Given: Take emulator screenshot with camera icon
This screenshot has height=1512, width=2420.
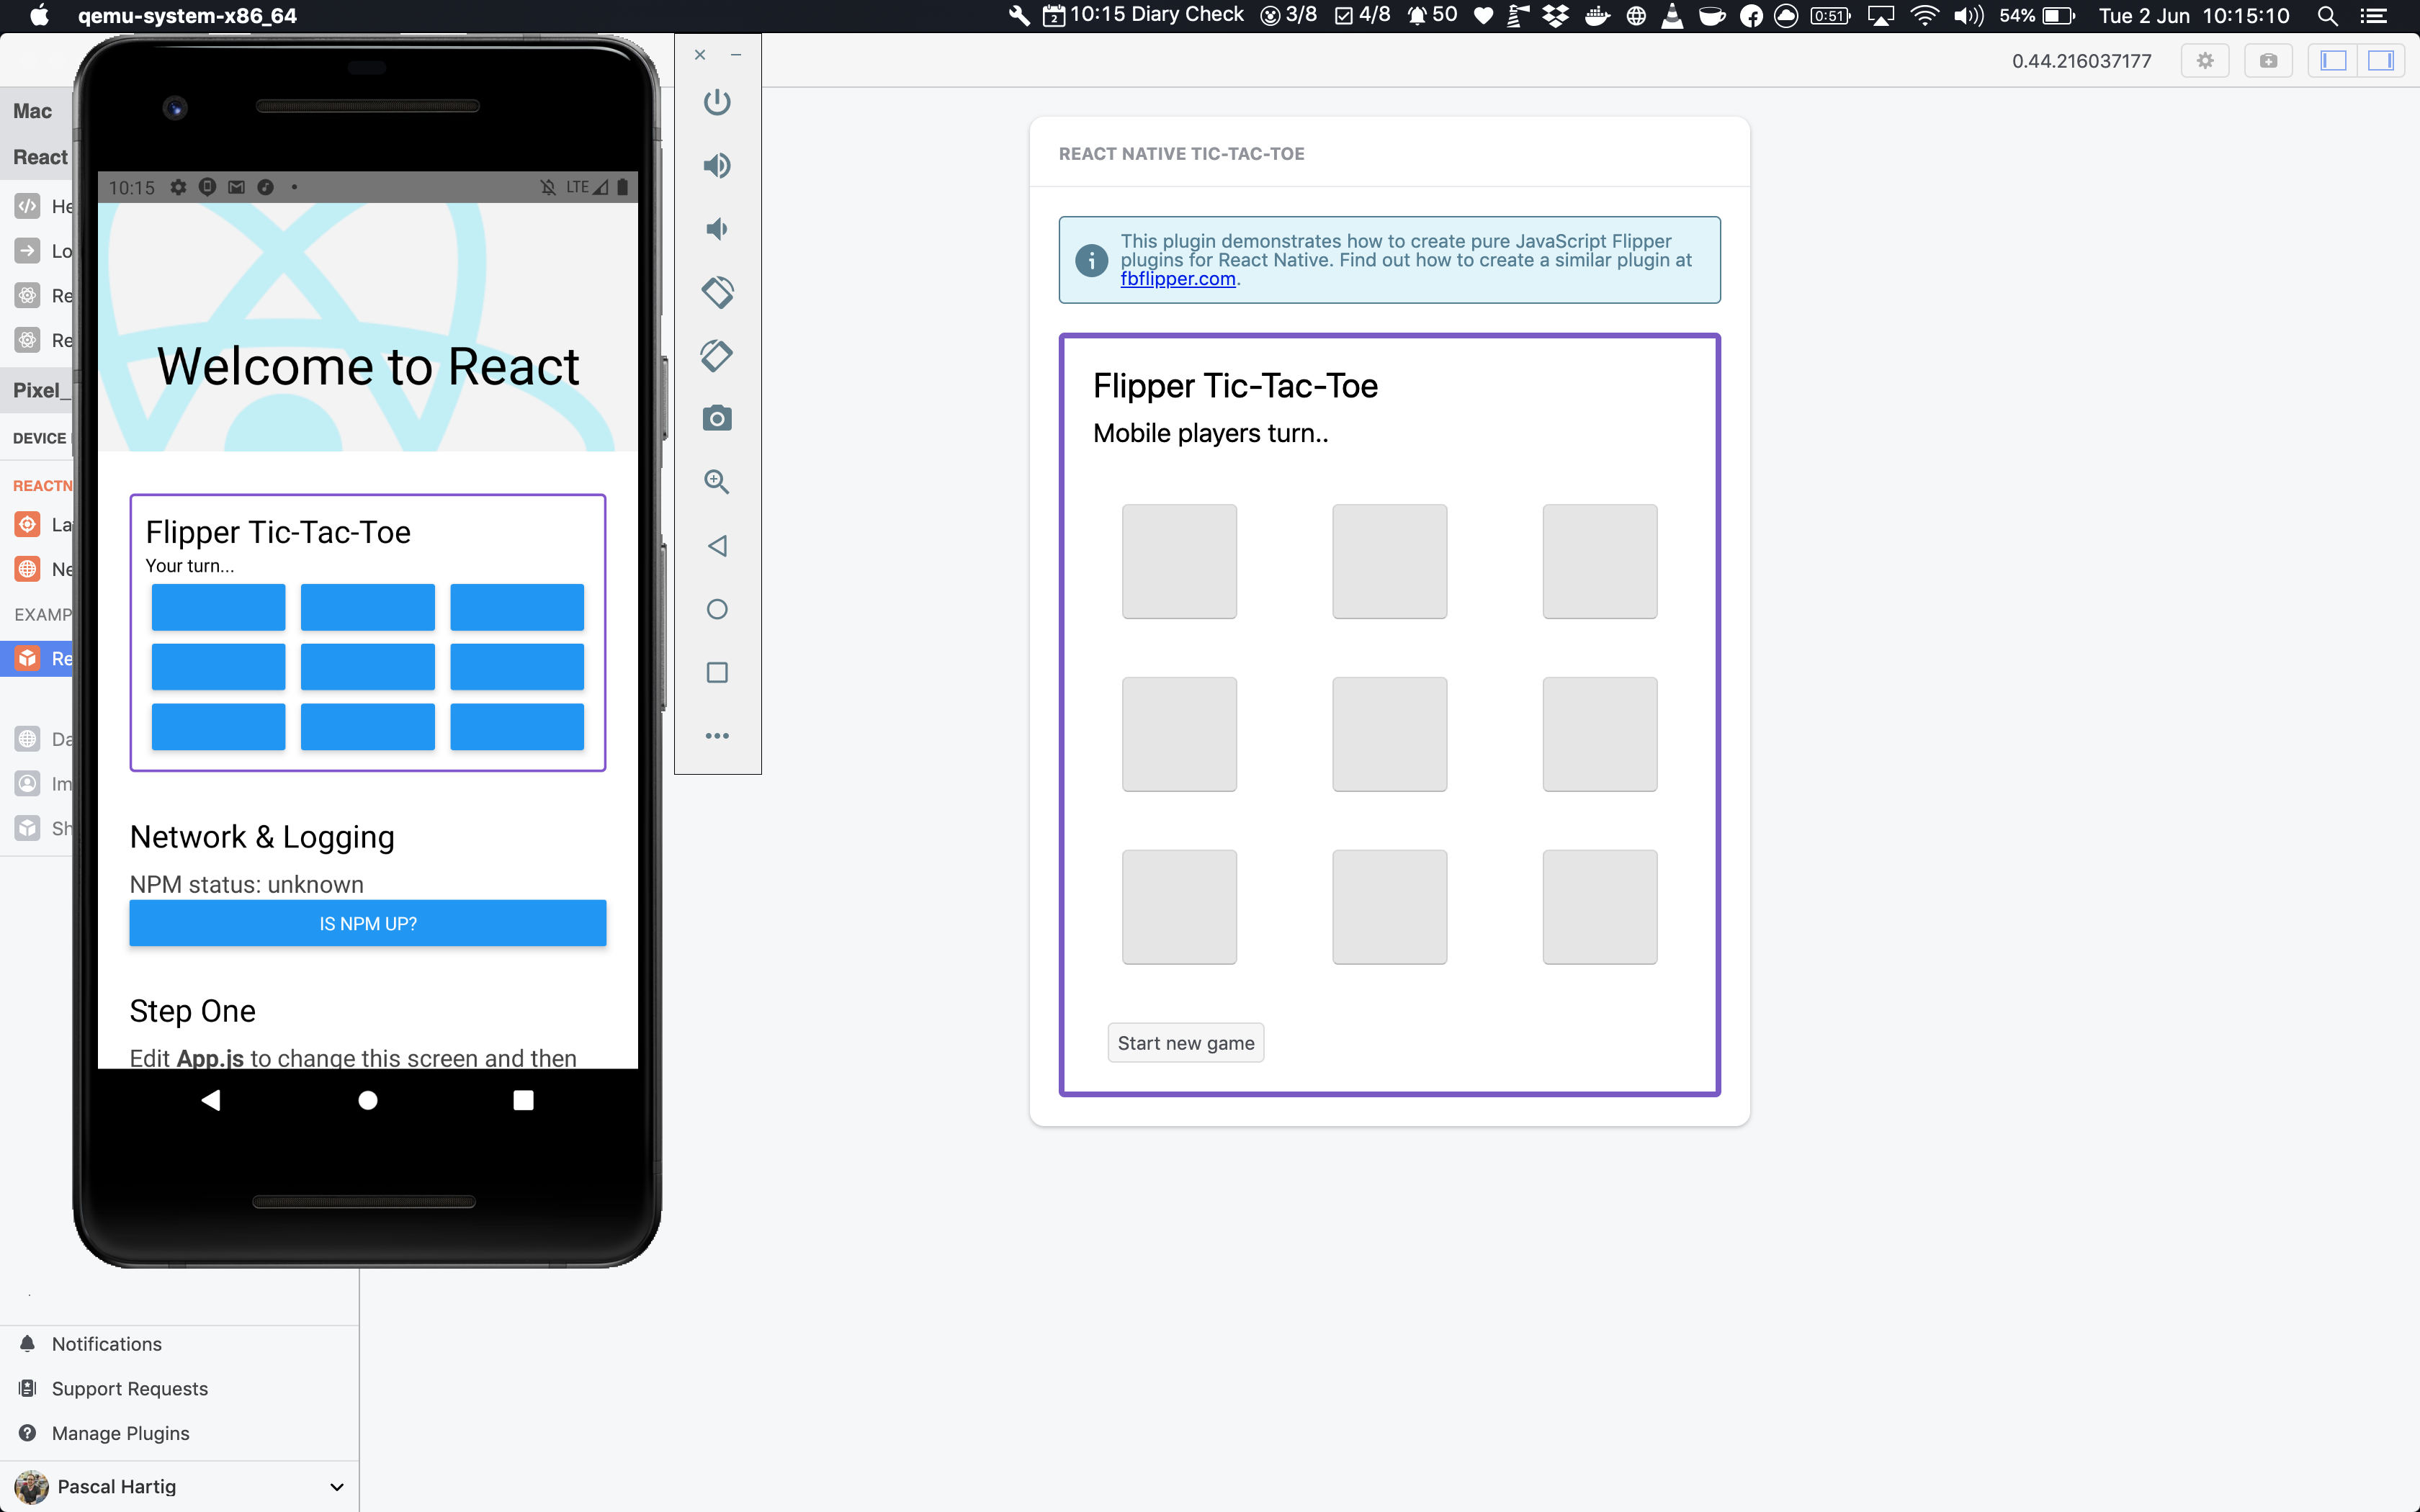Looking at the screenshot, I should pyautogui.click(x=717, y=418).
